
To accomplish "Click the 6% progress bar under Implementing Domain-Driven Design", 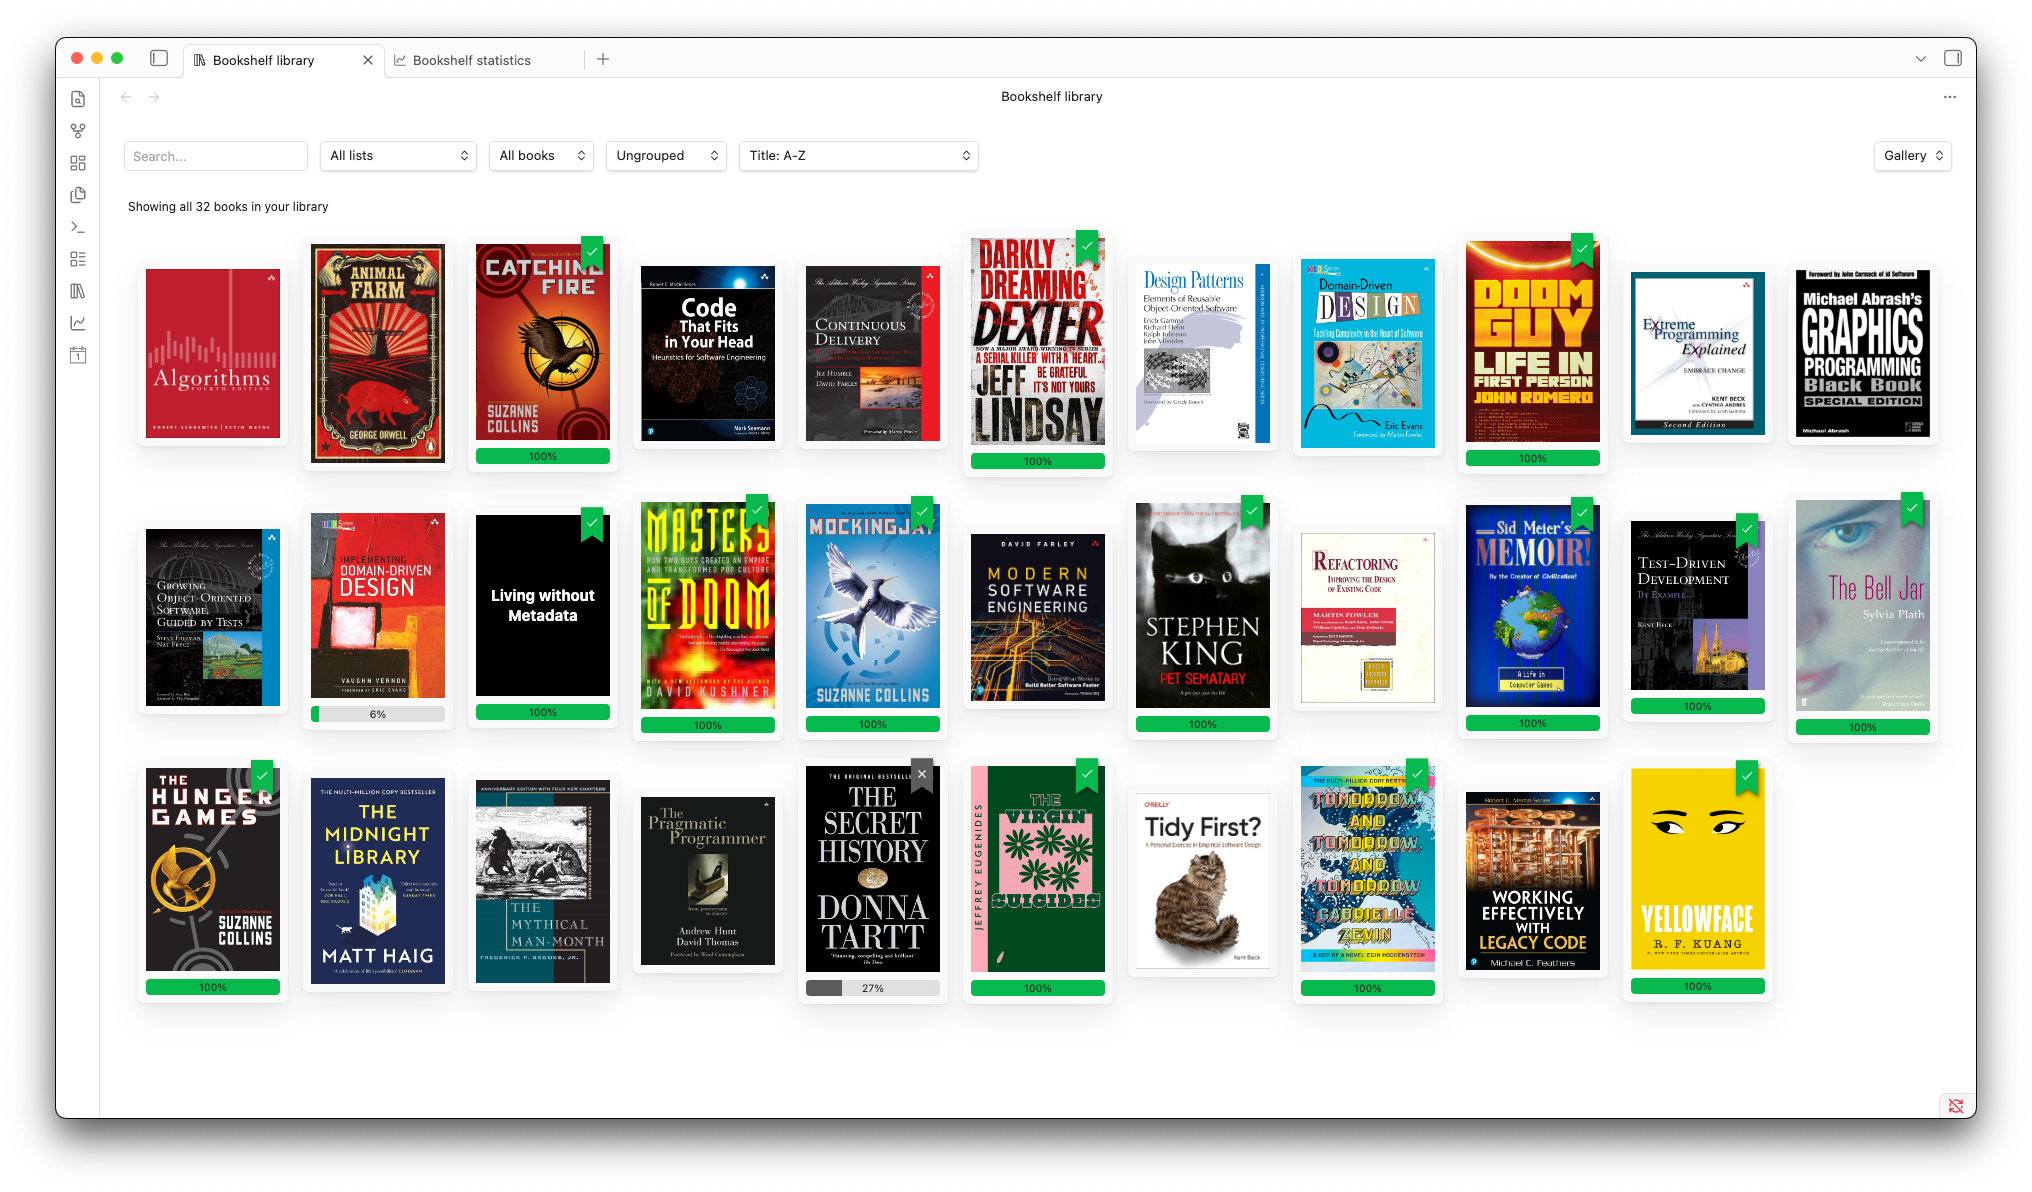I will coord(378,714).
